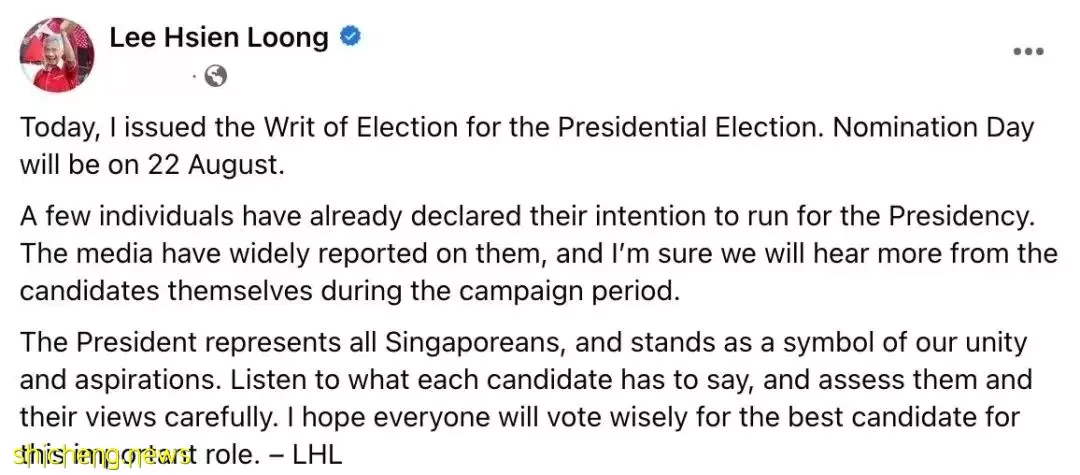Select the paragraph starting "A few individuals"
This screenshot has width=1080, height=475.
click(539, 254)
